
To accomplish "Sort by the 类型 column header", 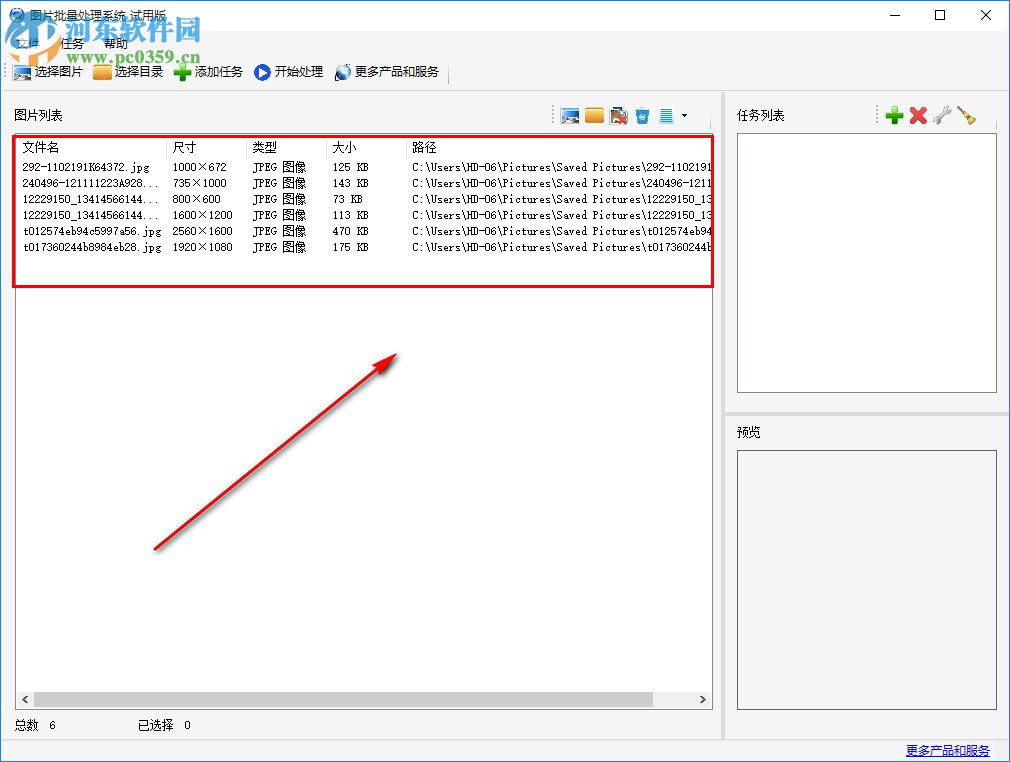I will tap(287, 148).
